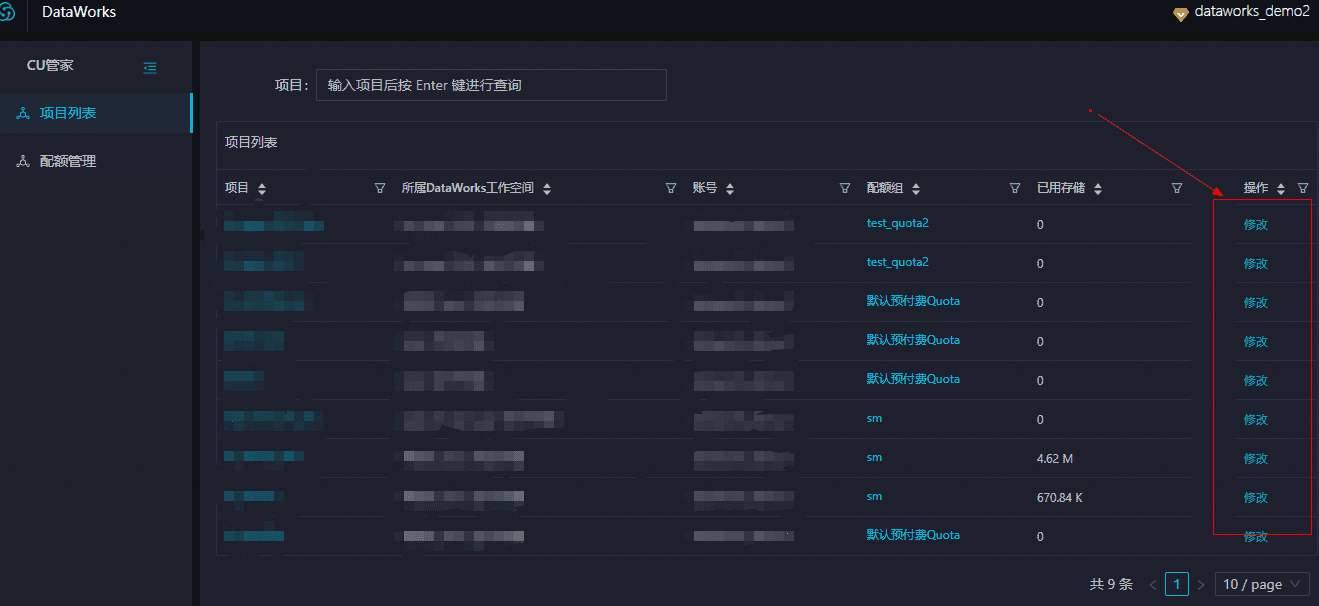Sort table by 已用存储 column
The width and height of the screenshot is (1319, 606).
coord(1098,189)
